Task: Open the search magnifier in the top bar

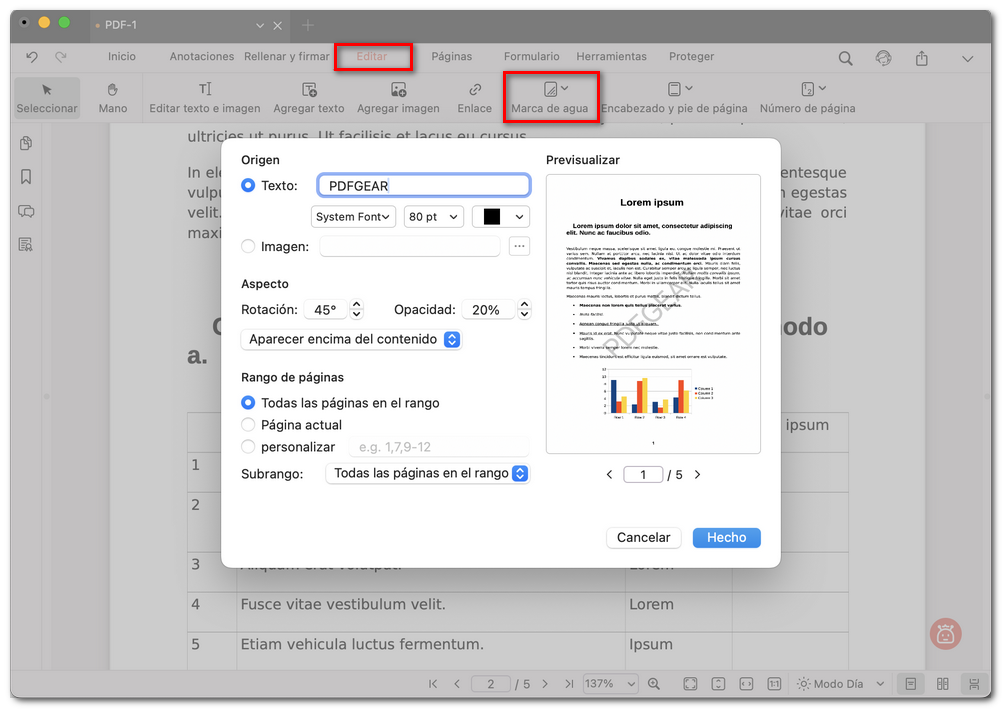Action: (x=845, y=58)
